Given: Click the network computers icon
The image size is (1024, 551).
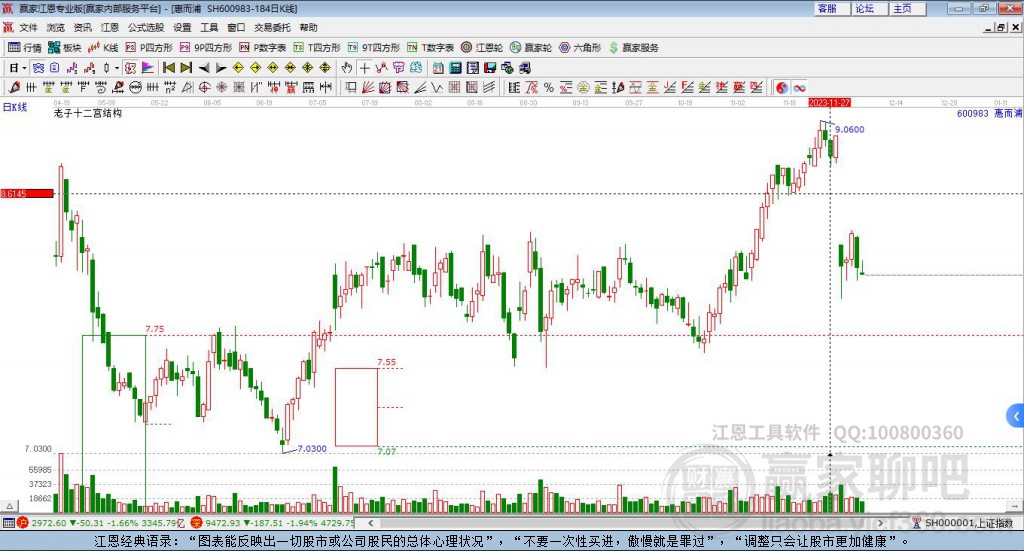Looking at the screenshot, I should pyautogui.click(x=507, y=68).
